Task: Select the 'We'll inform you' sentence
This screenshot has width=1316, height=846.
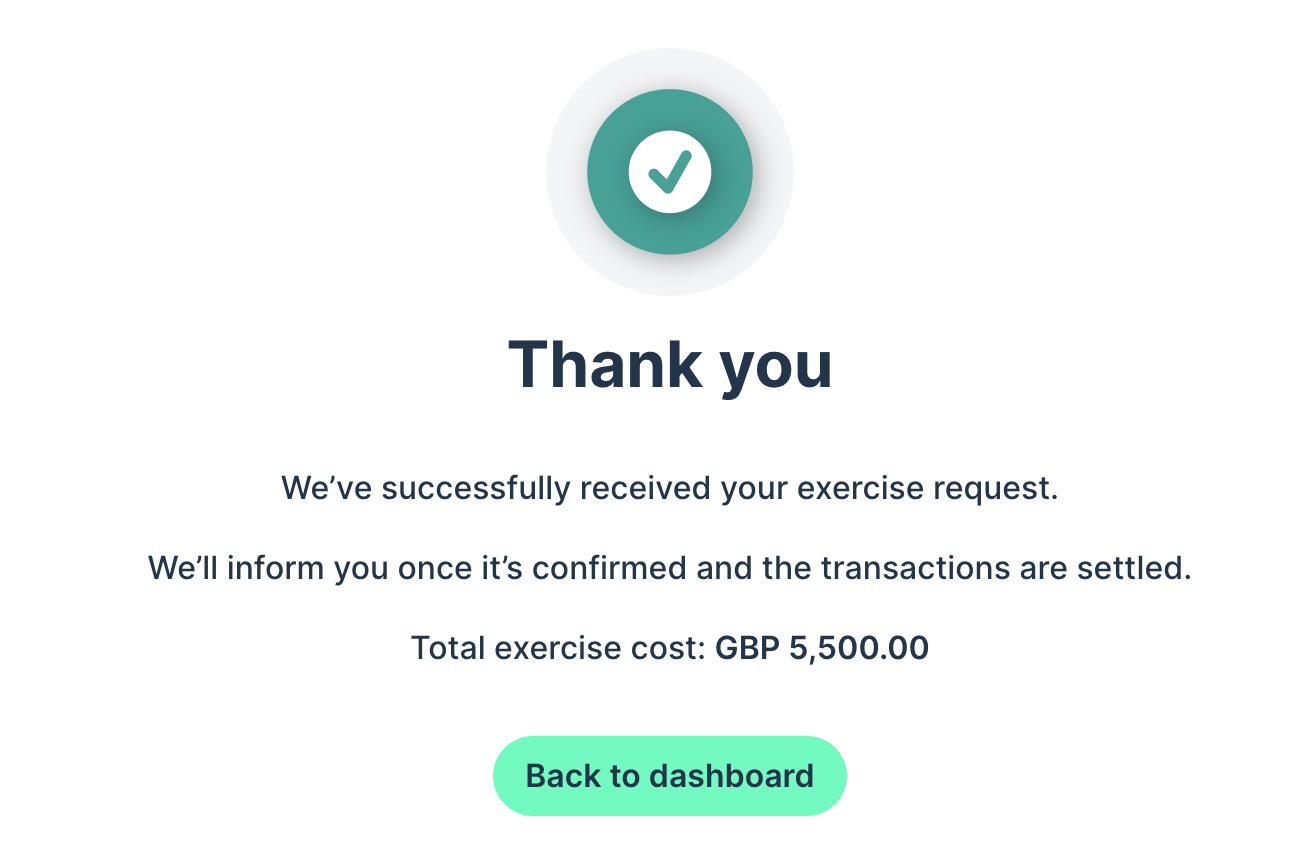Action: [670, 569]
